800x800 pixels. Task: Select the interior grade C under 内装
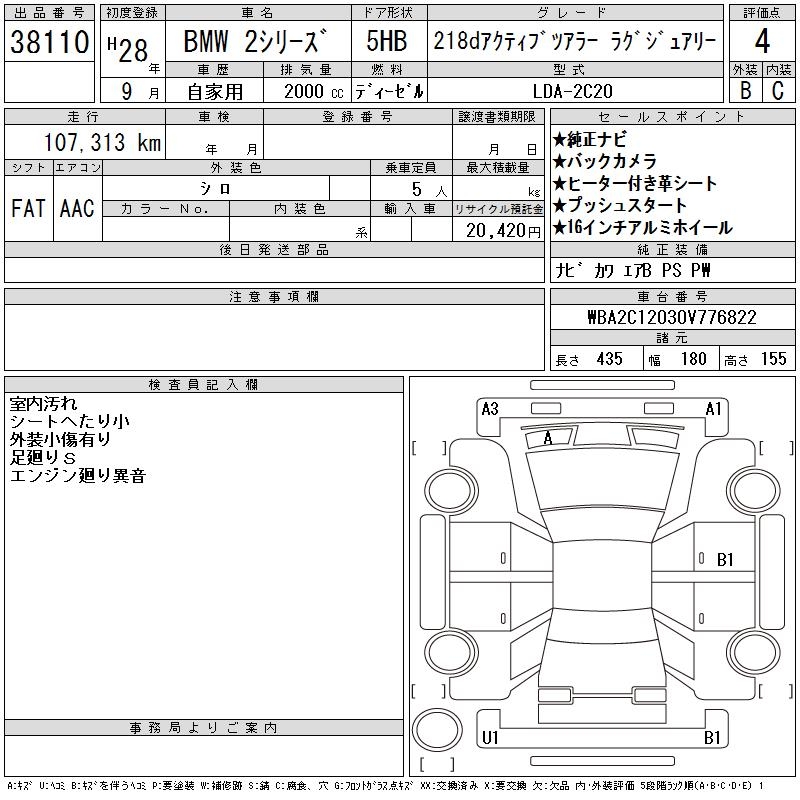778,91
